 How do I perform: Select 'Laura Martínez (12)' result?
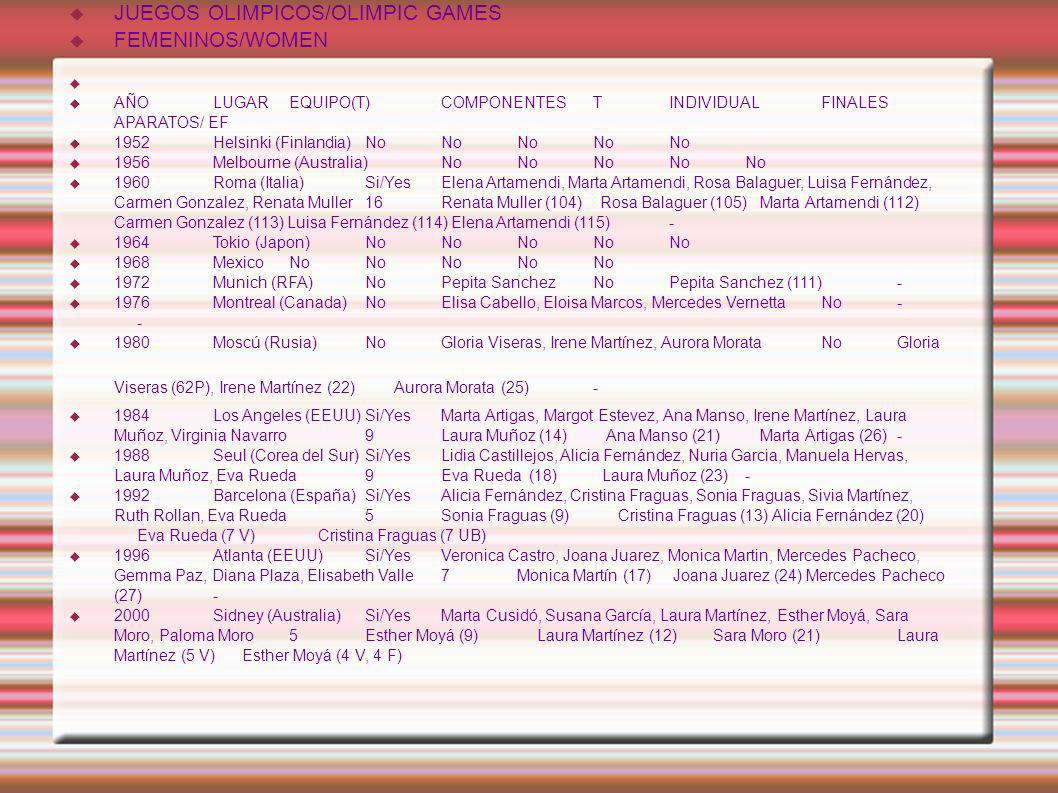[x=607, y=636]
